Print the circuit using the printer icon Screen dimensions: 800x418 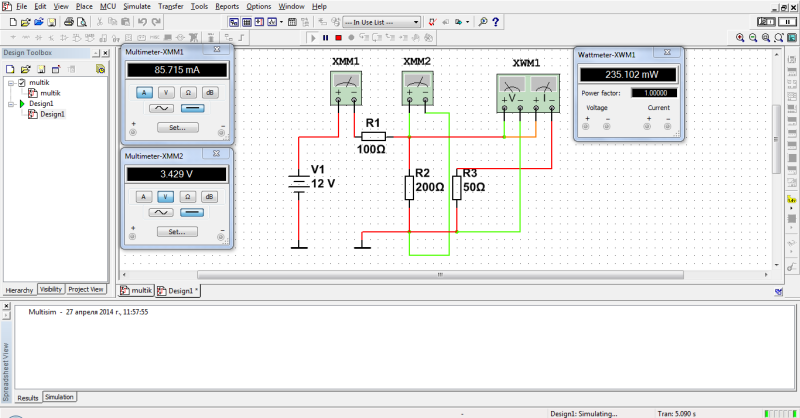(x=69, y=22)
